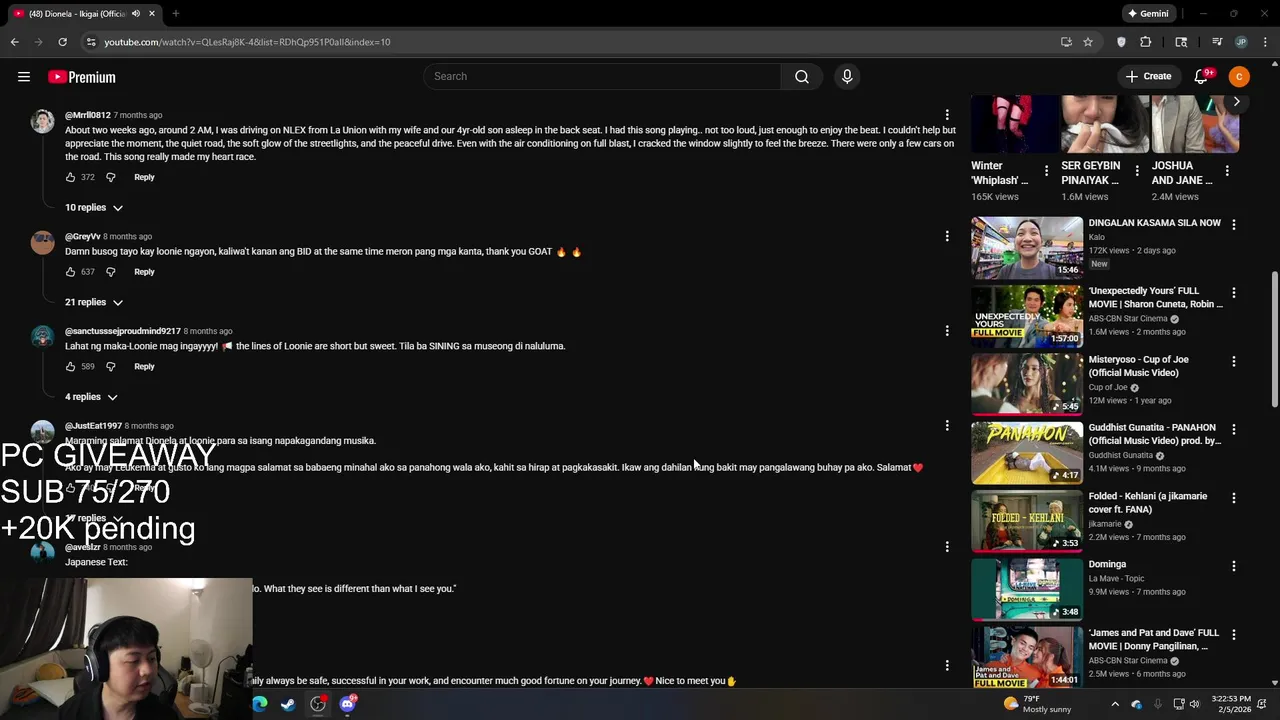Go to YouTube Premium home logo
Screen dimensions: 1280x720
[82, 77]
